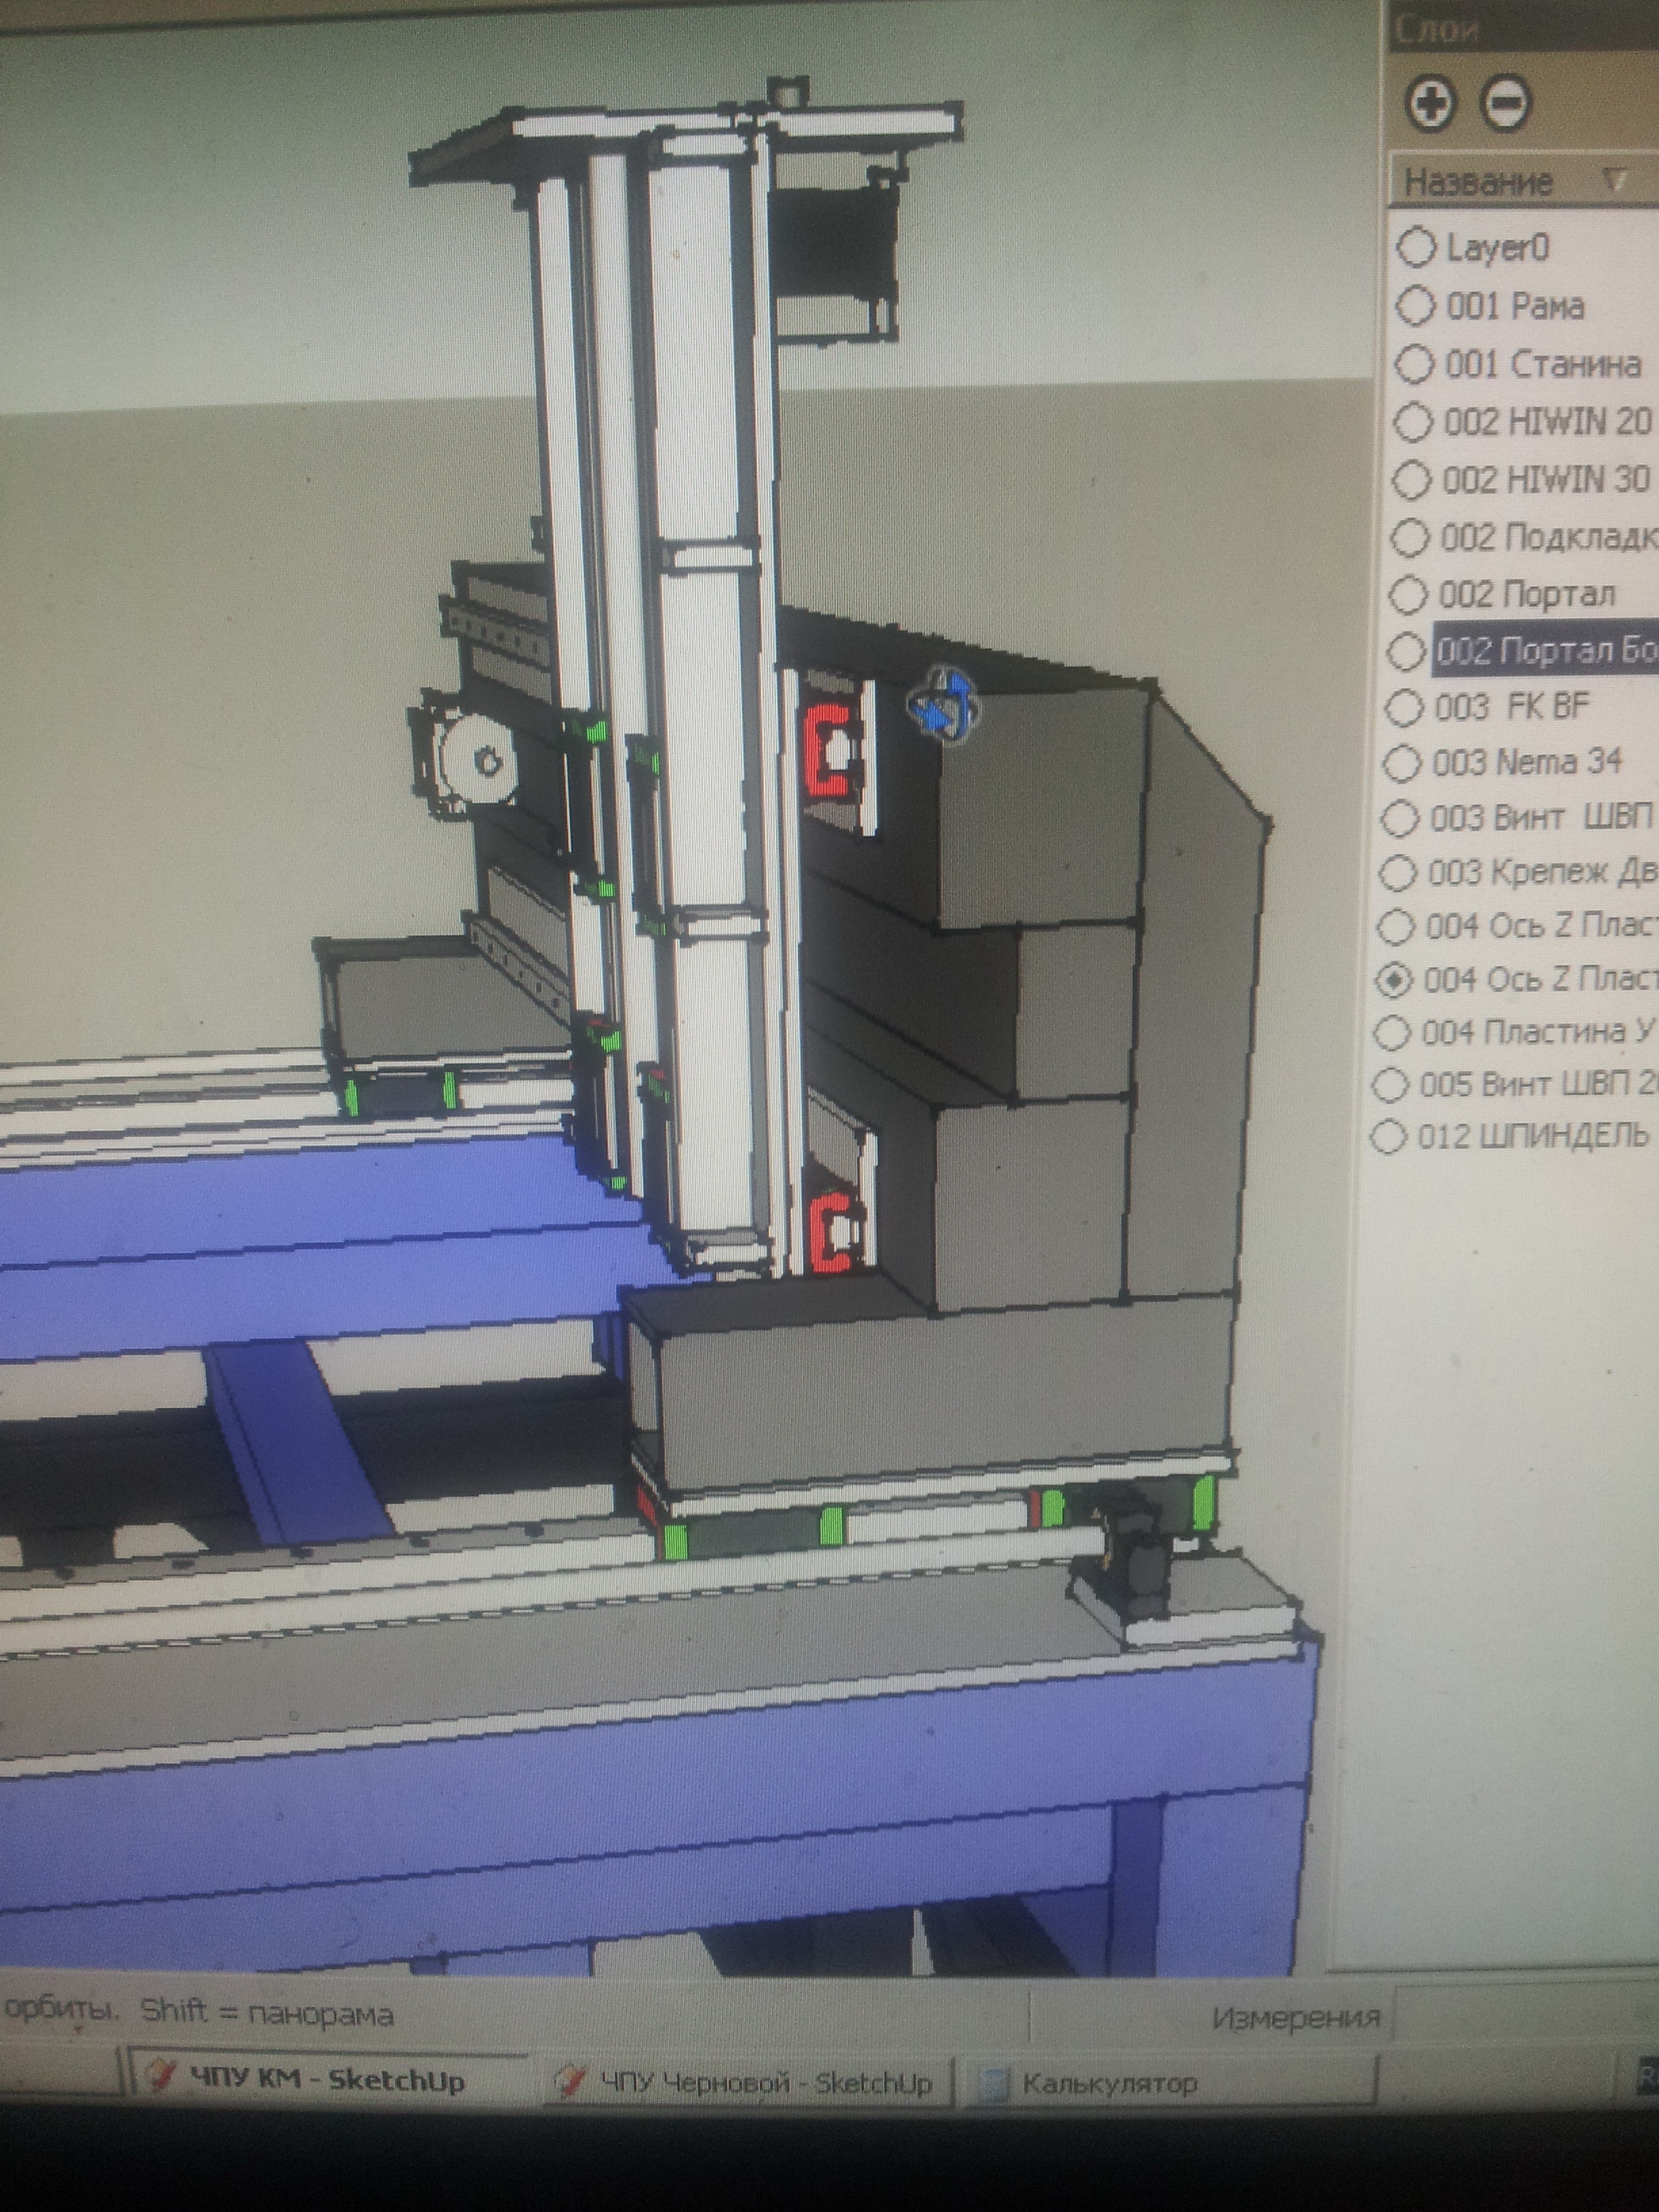
Task: Make 002 HIWIN 20 the active layer
Action: coord(1412,422)
